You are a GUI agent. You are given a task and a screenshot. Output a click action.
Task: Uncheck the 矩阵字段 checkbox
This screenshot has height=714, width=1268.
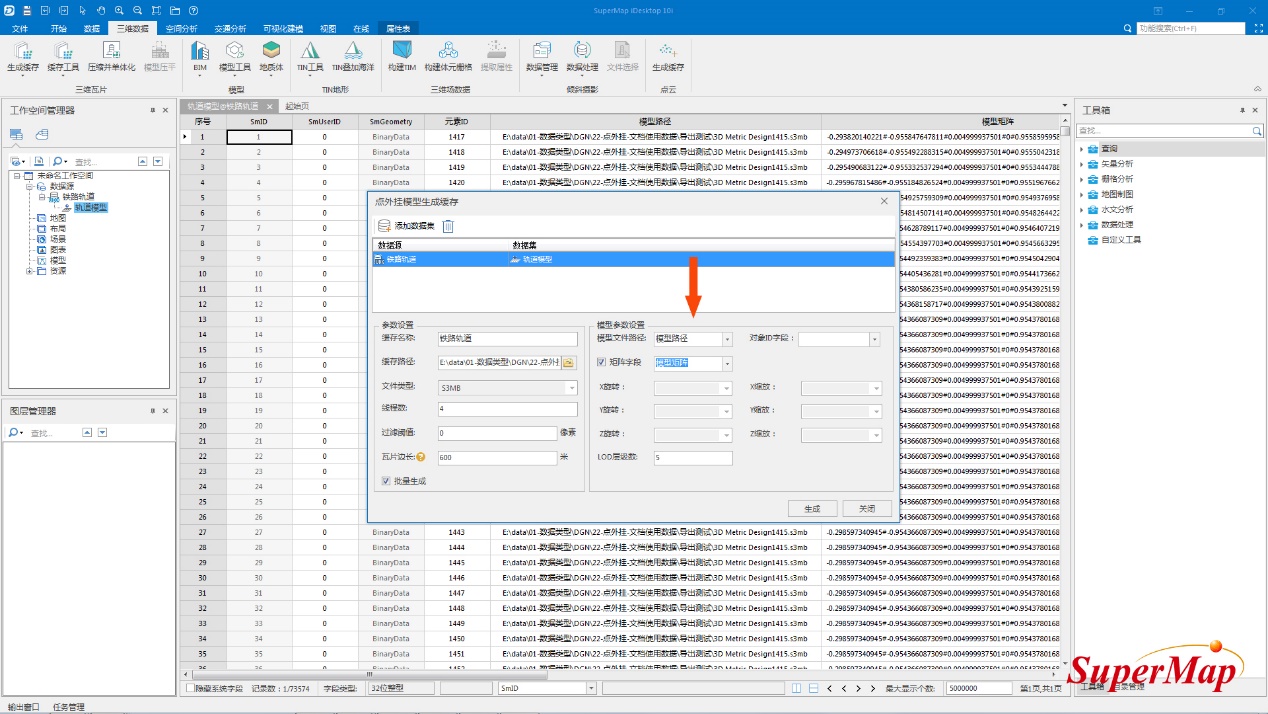[601, 363]
